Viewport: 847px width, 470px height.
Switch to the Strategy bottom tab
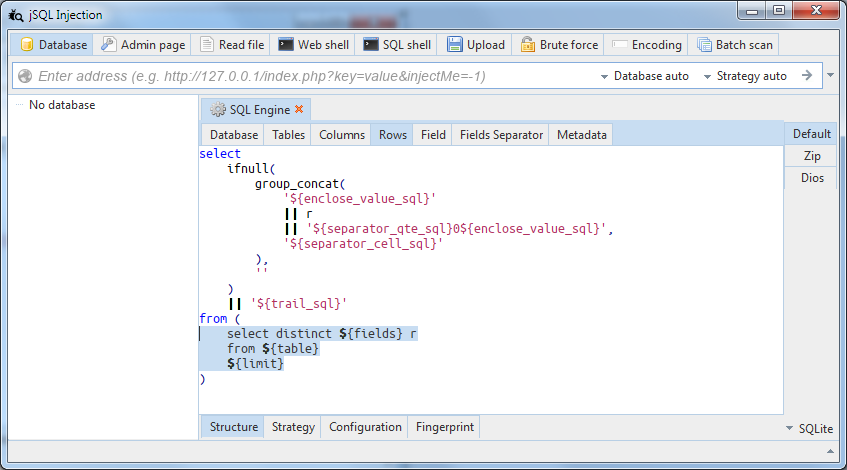[293, 427]
